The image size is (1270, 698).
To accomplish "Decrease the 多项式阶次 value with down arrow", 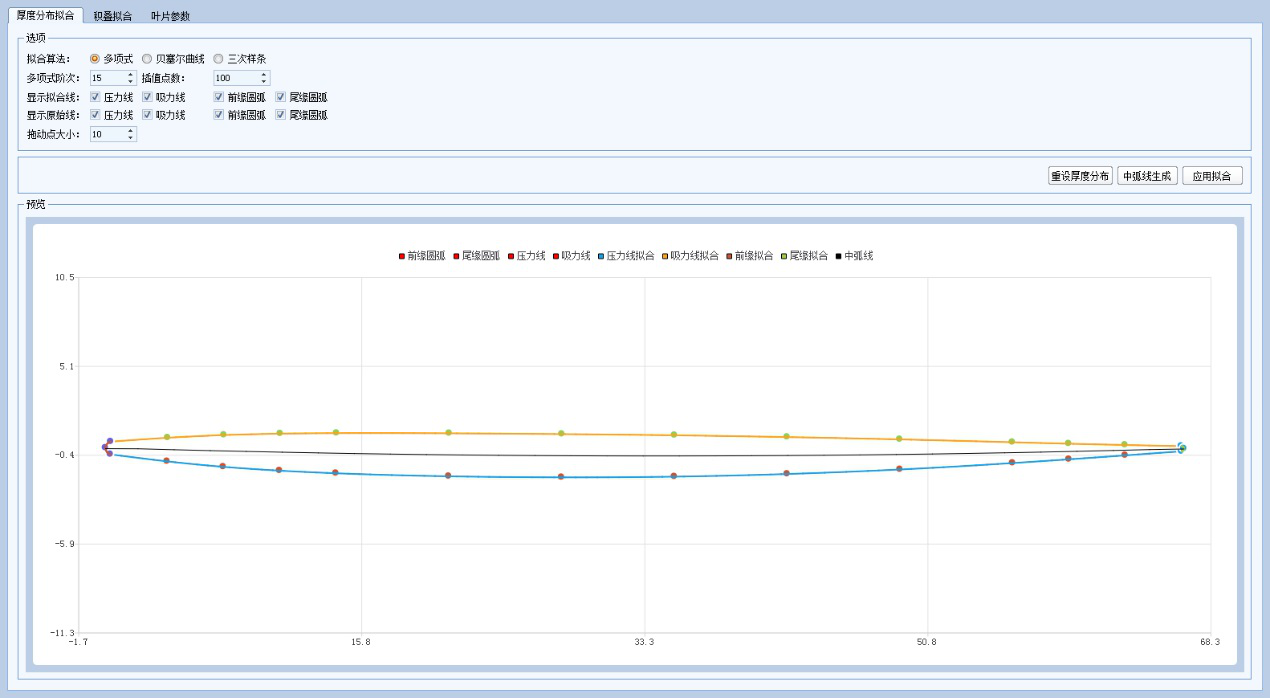I will pyautogui.click(x=131, y=82).
